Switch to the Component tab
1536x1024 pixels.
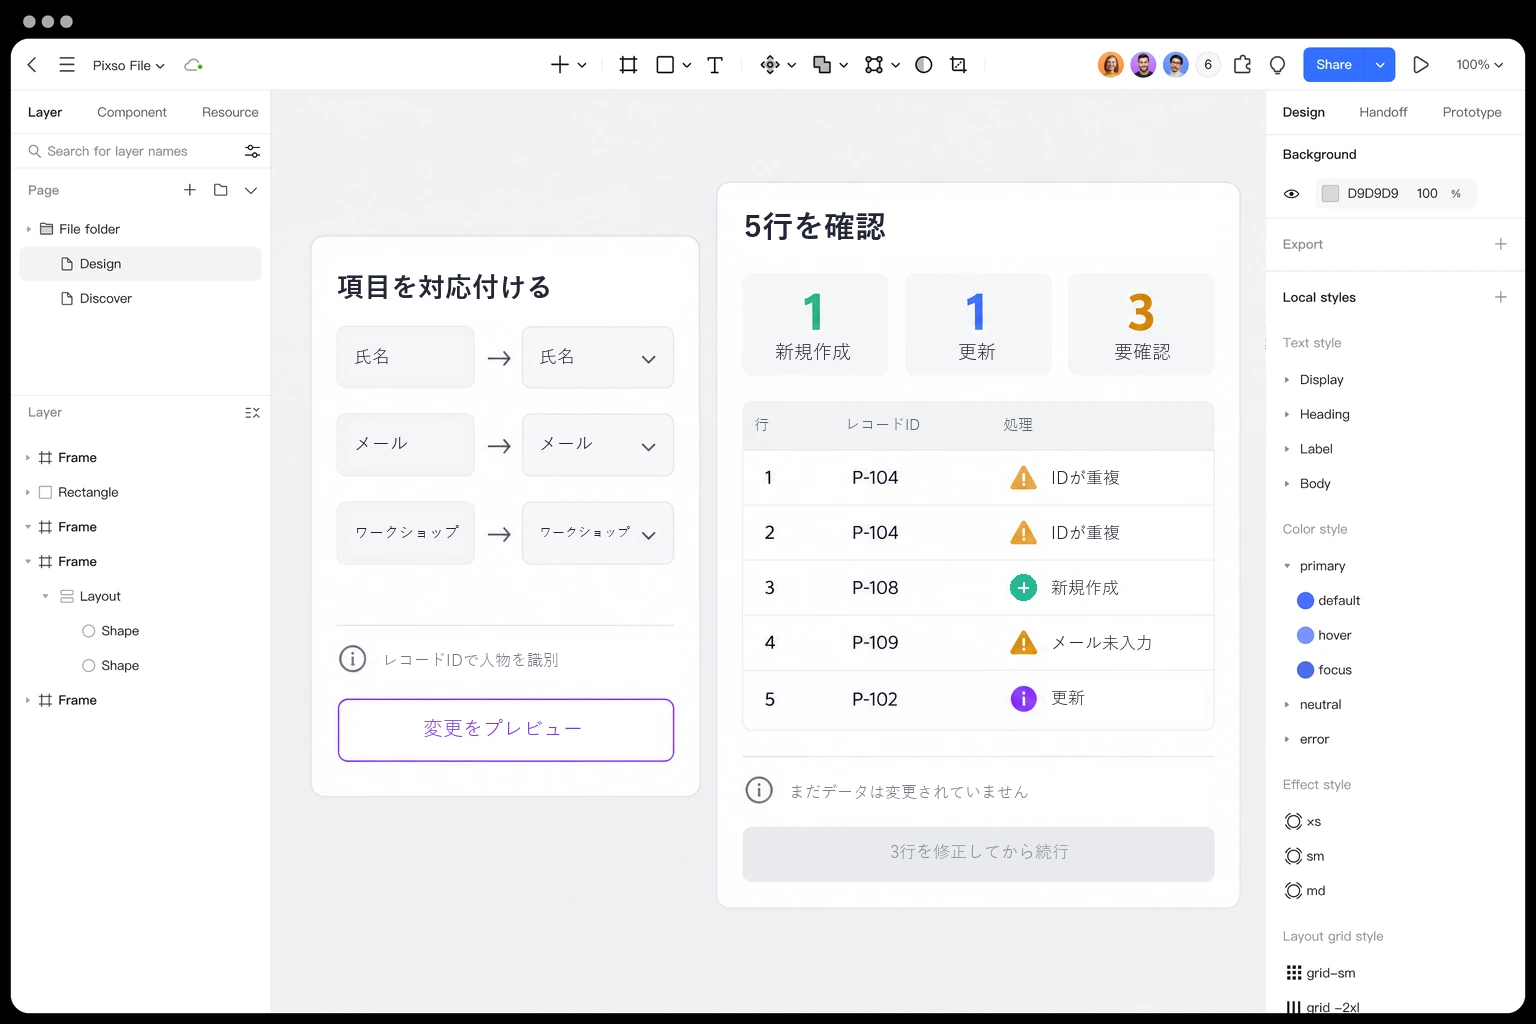point(132,112)
